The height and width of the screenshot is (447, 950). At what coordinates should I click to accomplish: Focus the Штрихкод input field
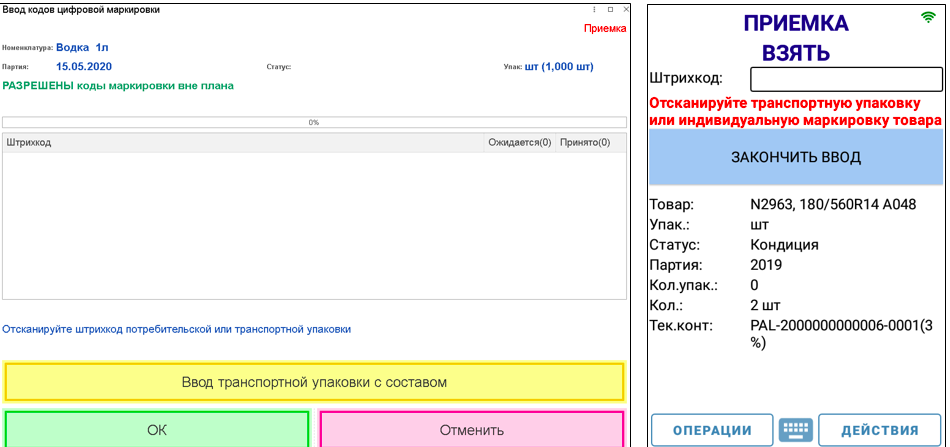pos(846,79)
